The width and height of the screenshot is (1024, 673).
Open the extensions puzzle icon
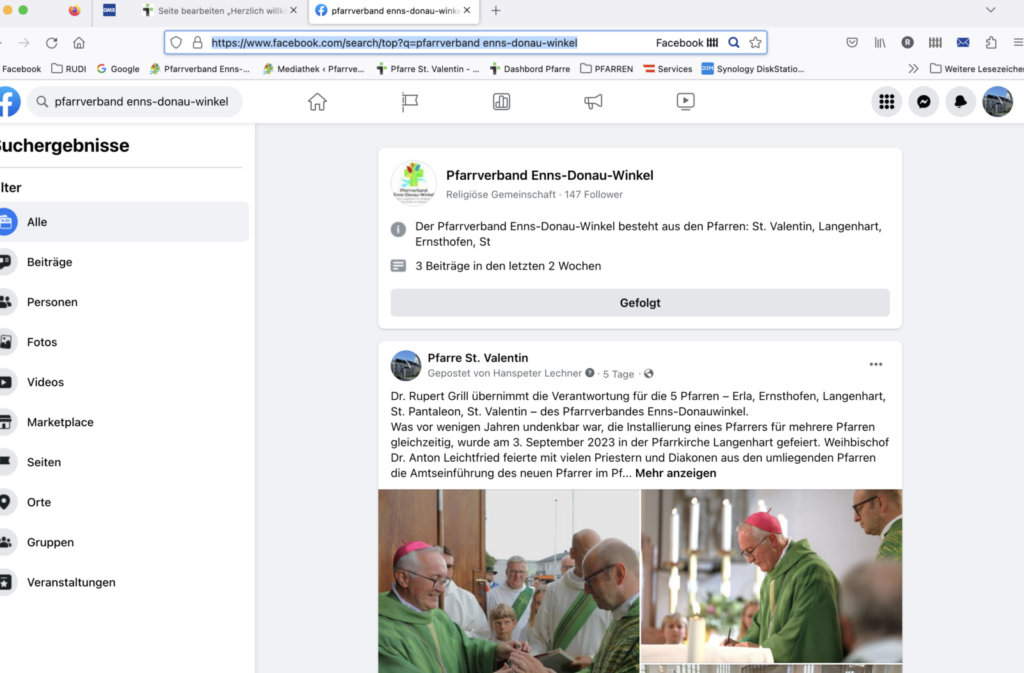(991, 42)
